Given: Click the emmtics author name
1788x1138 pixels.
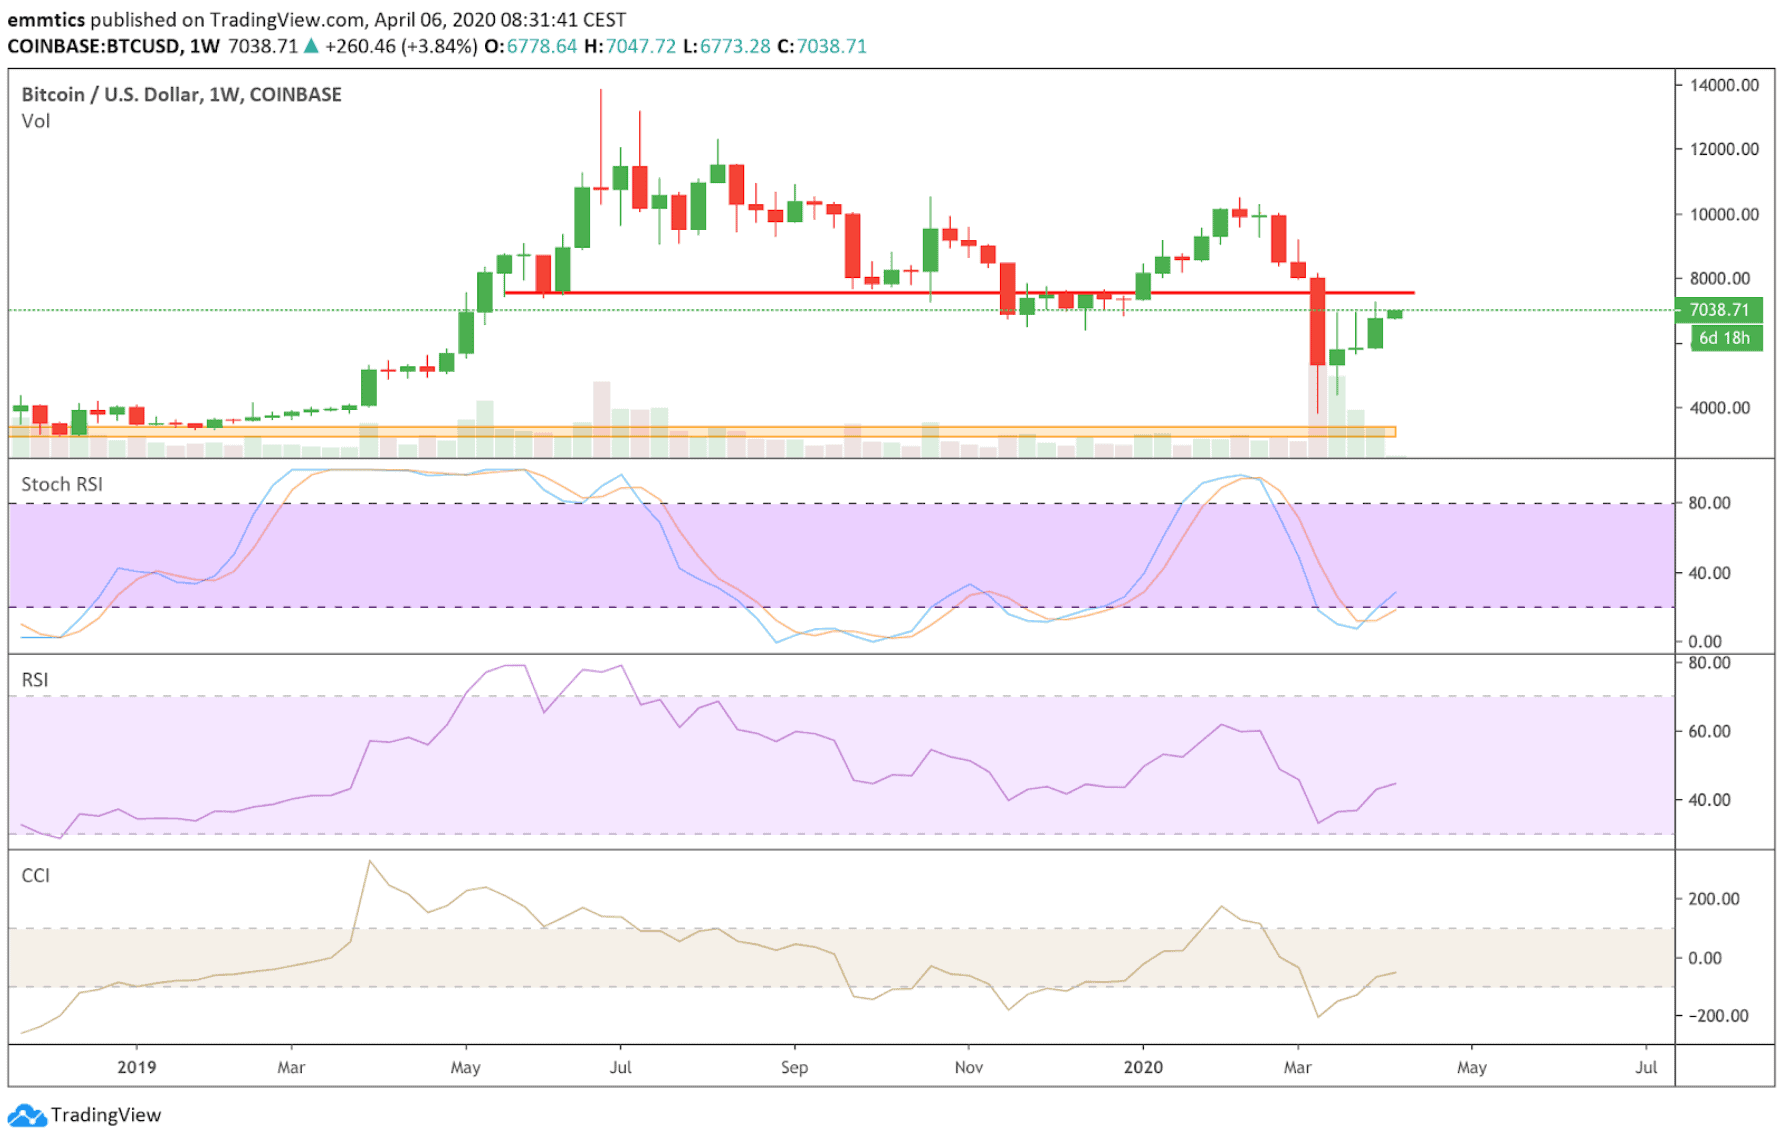Looking at the screenshot, I should tap(46, 20).
